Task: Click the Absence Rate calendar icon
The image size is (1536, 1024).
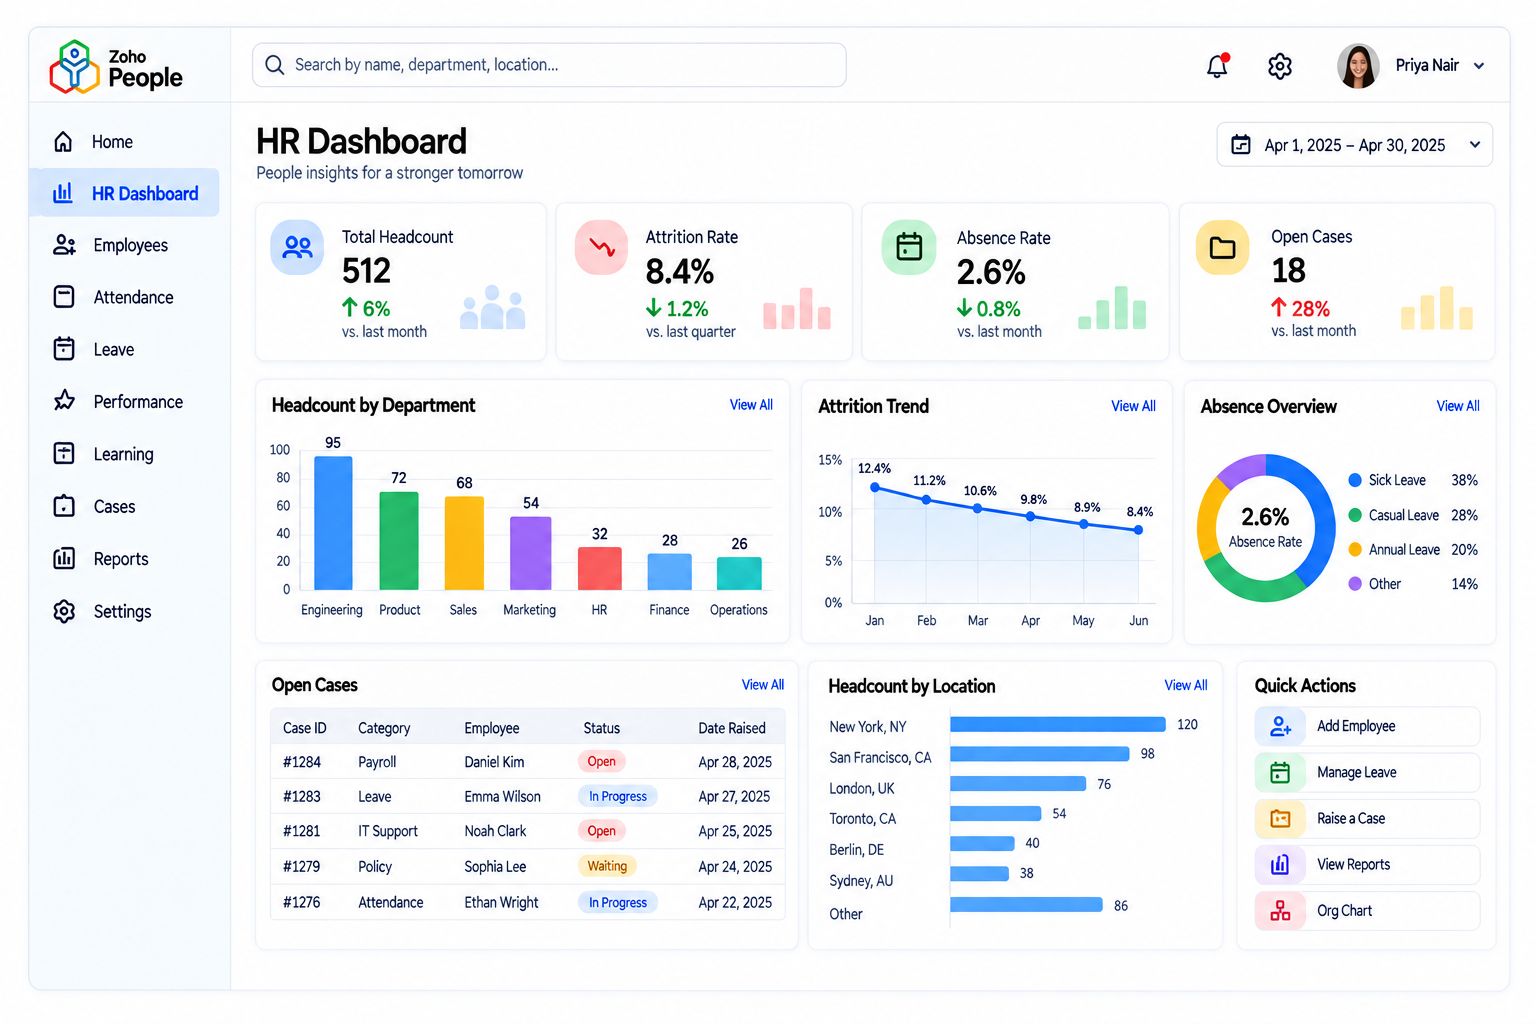Action: tap(909, 247)
